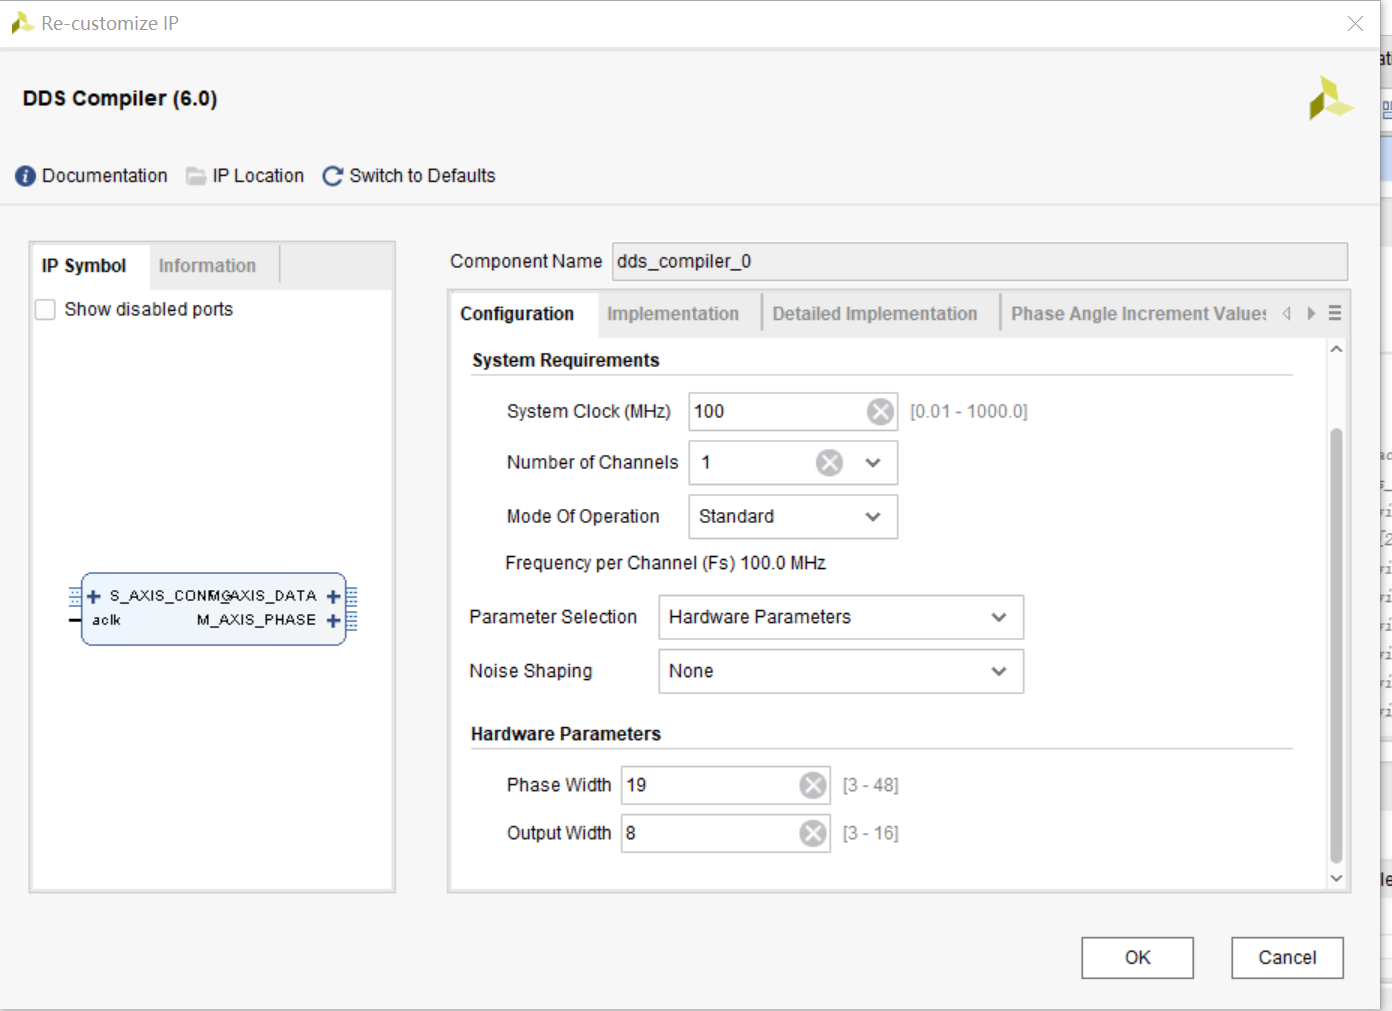Click the configuration panel vertical scrollbar

coord(1336,645)
